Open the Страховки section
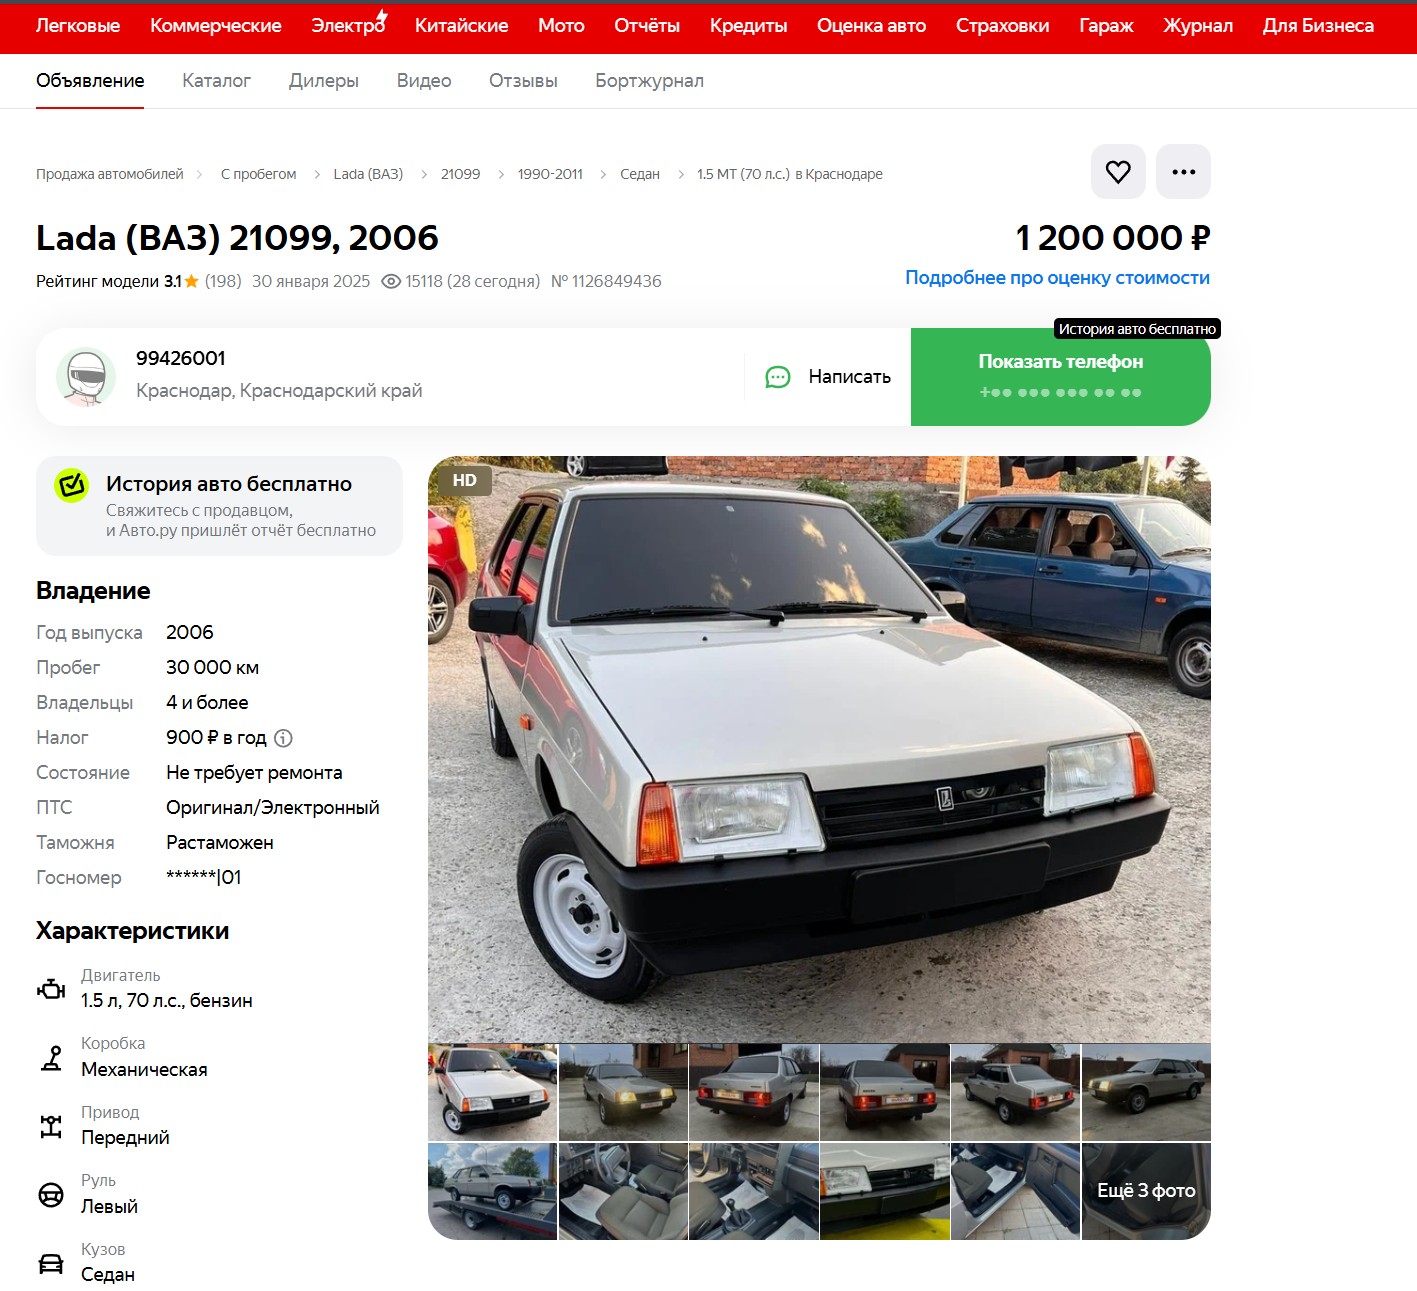 click(1003, 26)
